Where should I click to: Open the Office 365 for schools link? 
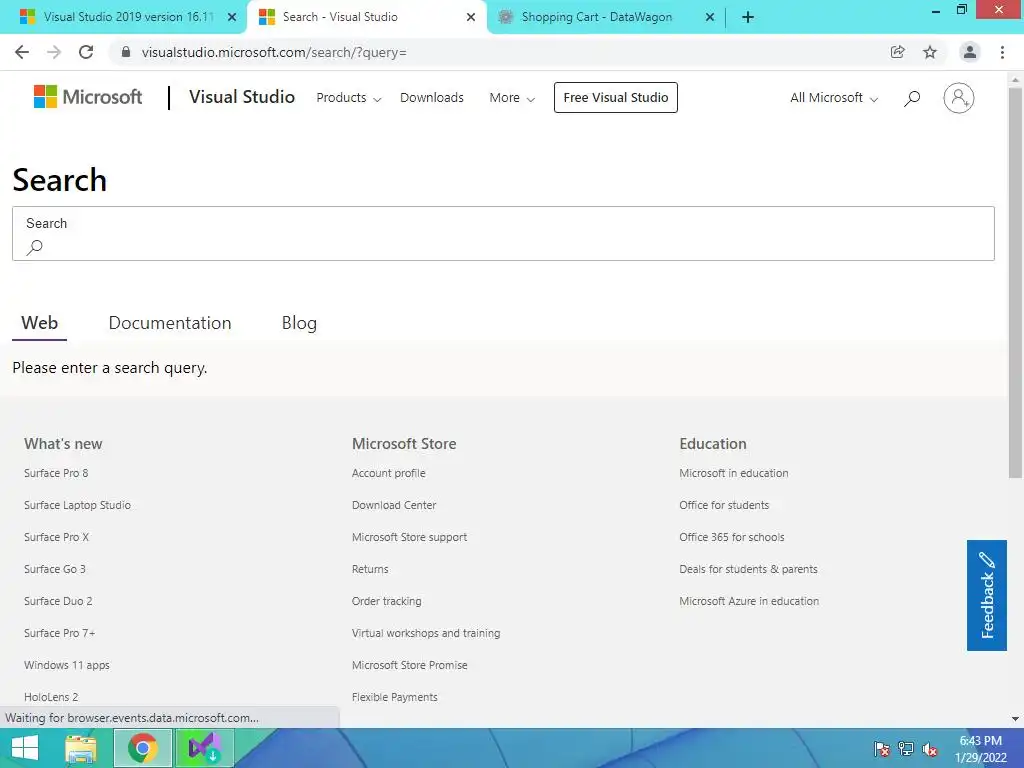pos(731,537)
